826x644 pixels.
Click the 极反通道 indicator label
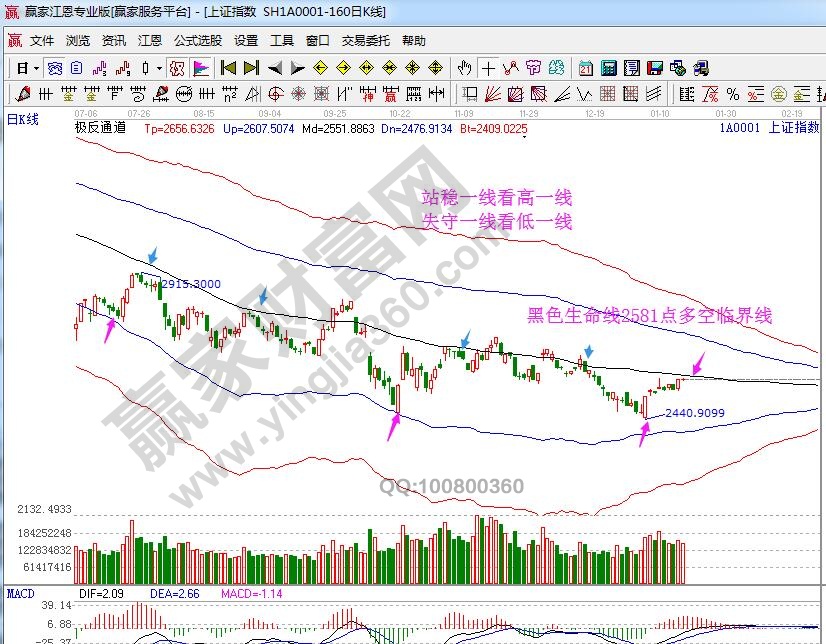coord(100,128)
